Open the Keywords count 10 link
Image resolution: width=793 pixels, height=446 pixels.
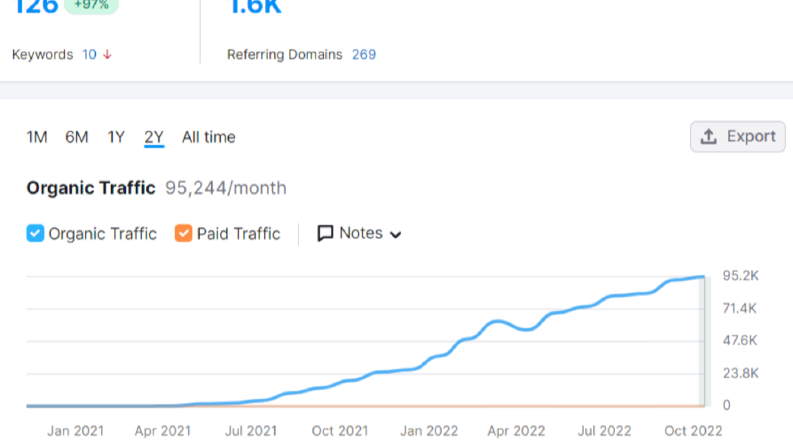click(x=90, y=55)
